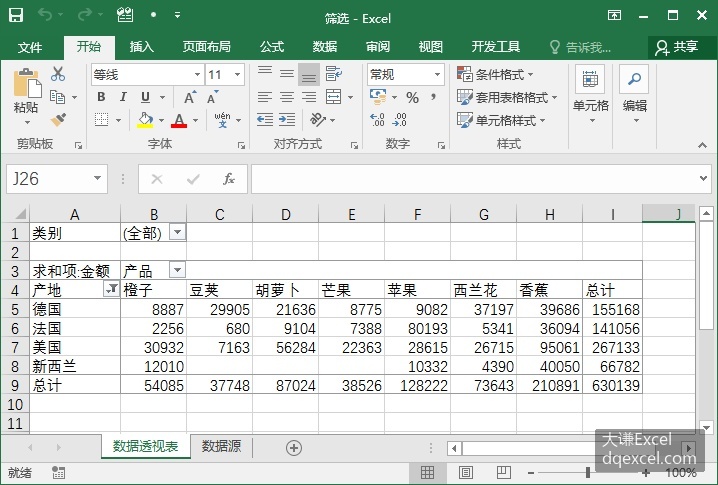Open the 产地 filtered row dropdown
This screenshot has width=718, height=485.
pyautogui.click(x=112, y=289)
